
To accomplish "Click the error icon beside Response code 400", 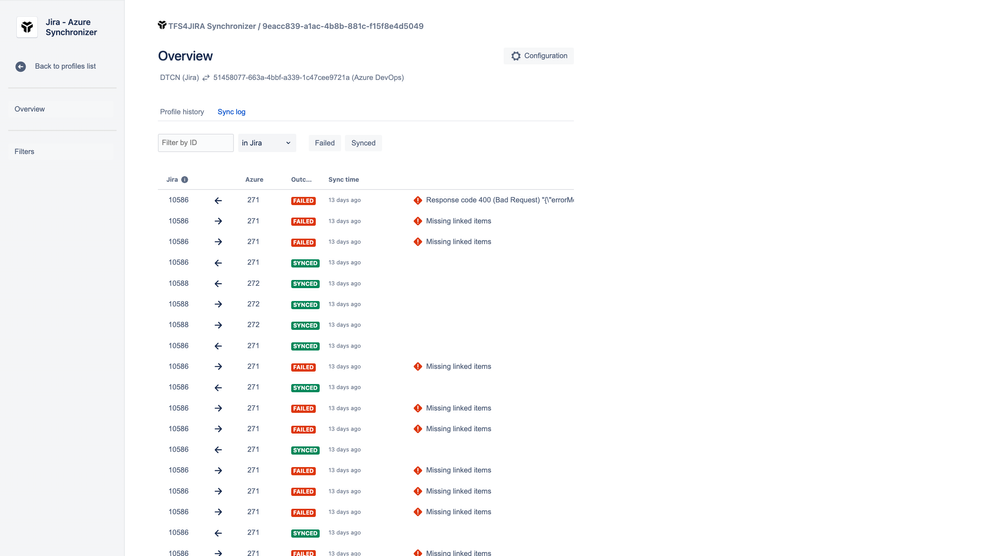I will pyautogui.click(x=418, y=200).
